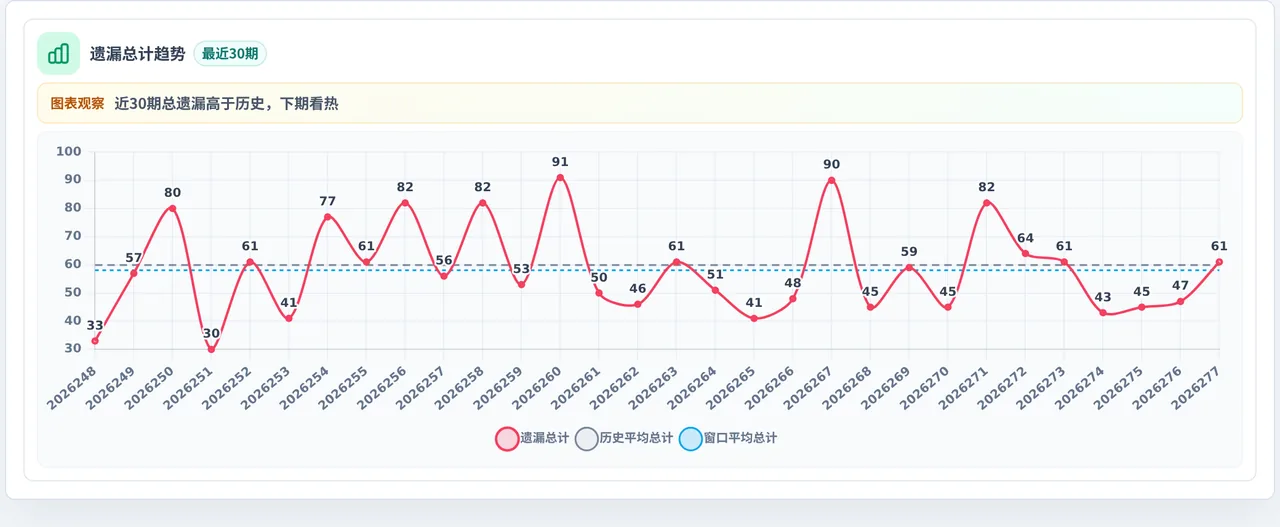1280x527 pixels.
Task: Select the data point for period 2026254
Action: pyautogui.click(x=328, y=217)
